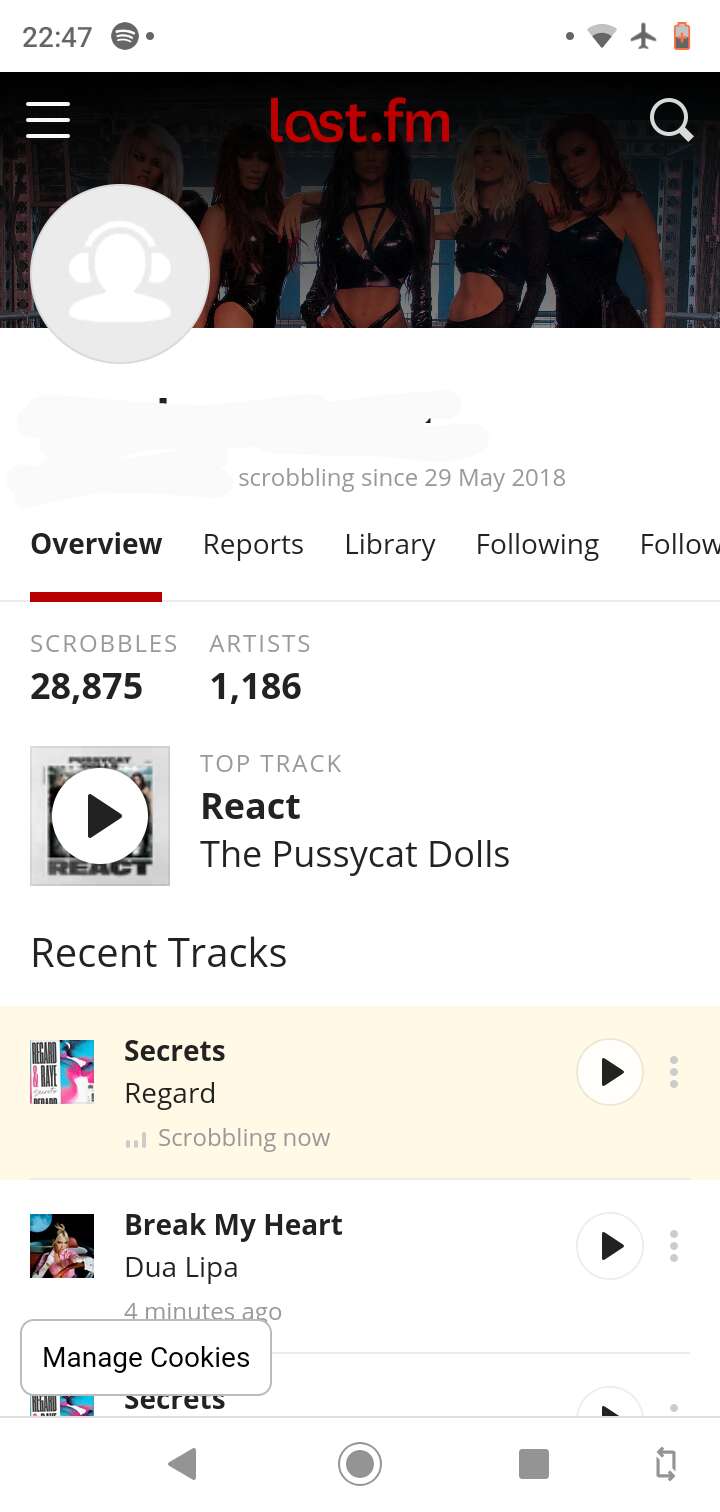Open the Dua Lipa artist link

click(x=181, y=1267)
